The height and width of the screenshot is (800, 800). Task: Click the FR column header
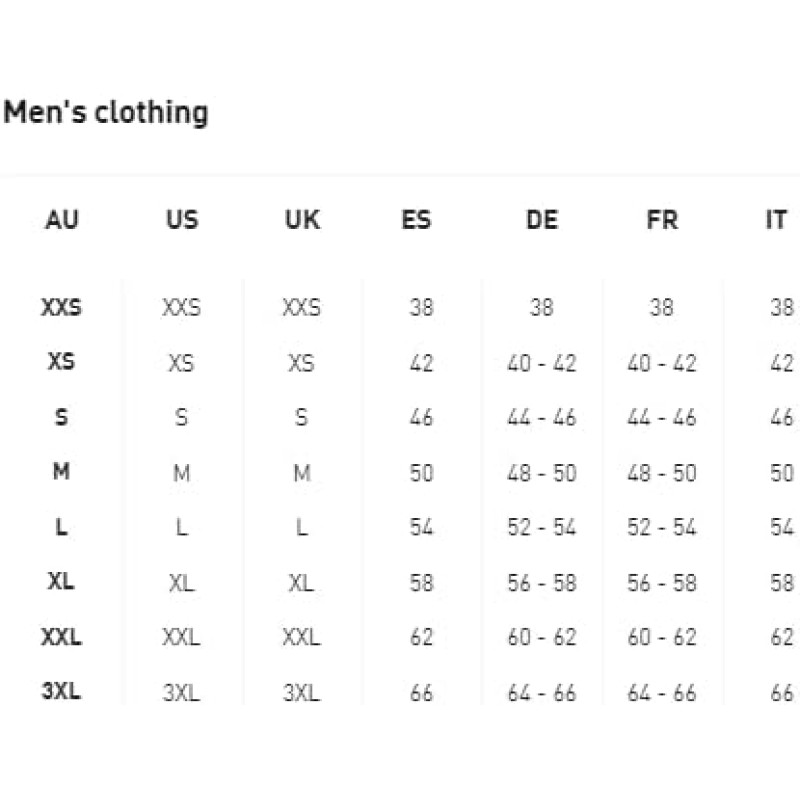coord(662,220)
